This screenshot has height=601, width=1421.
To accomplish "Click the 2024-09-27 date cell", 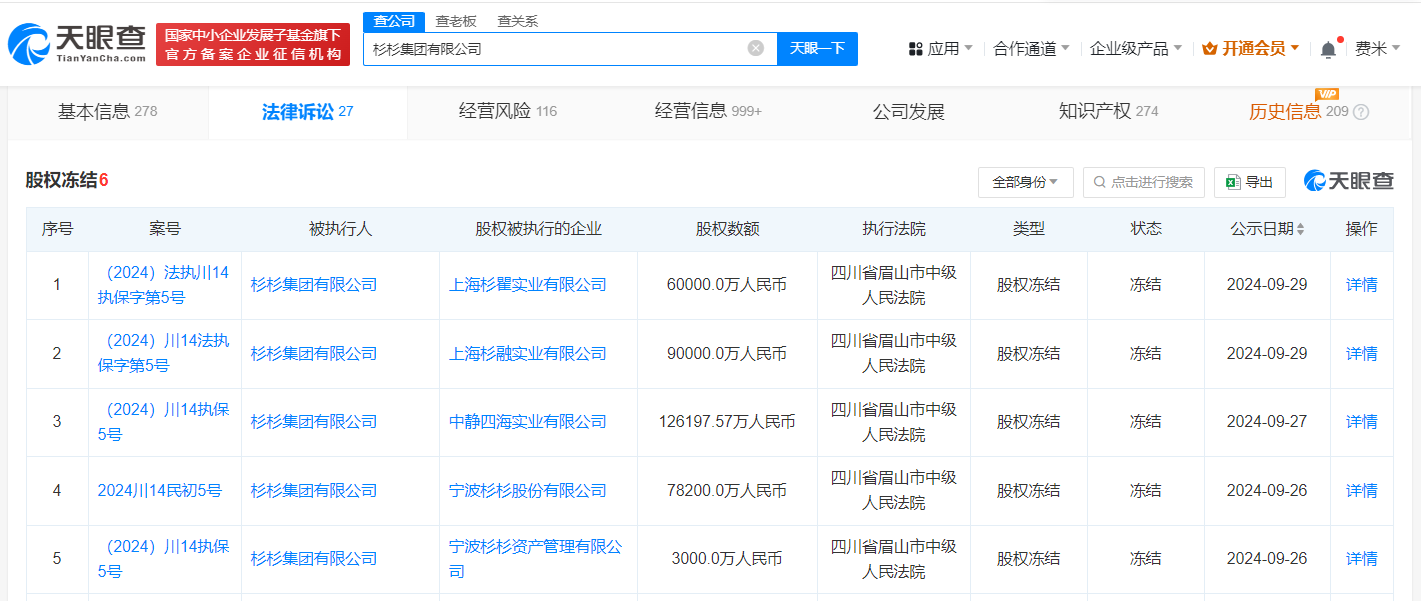I will [x=1267, y=422].
